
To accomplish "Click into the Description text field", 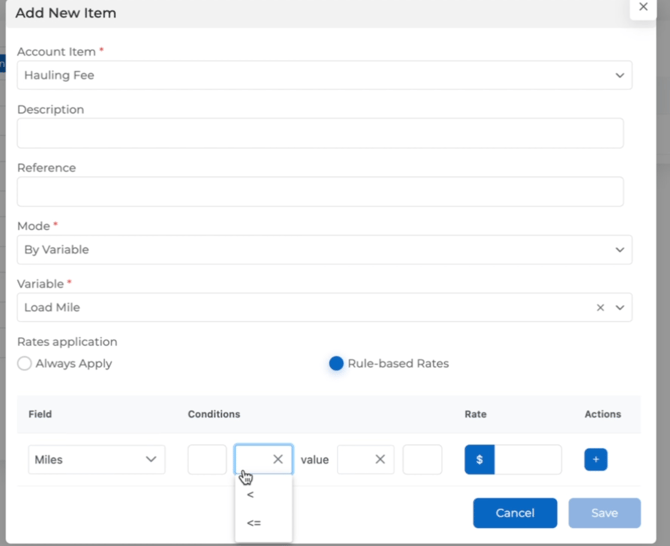I will [x=320, y=133].
